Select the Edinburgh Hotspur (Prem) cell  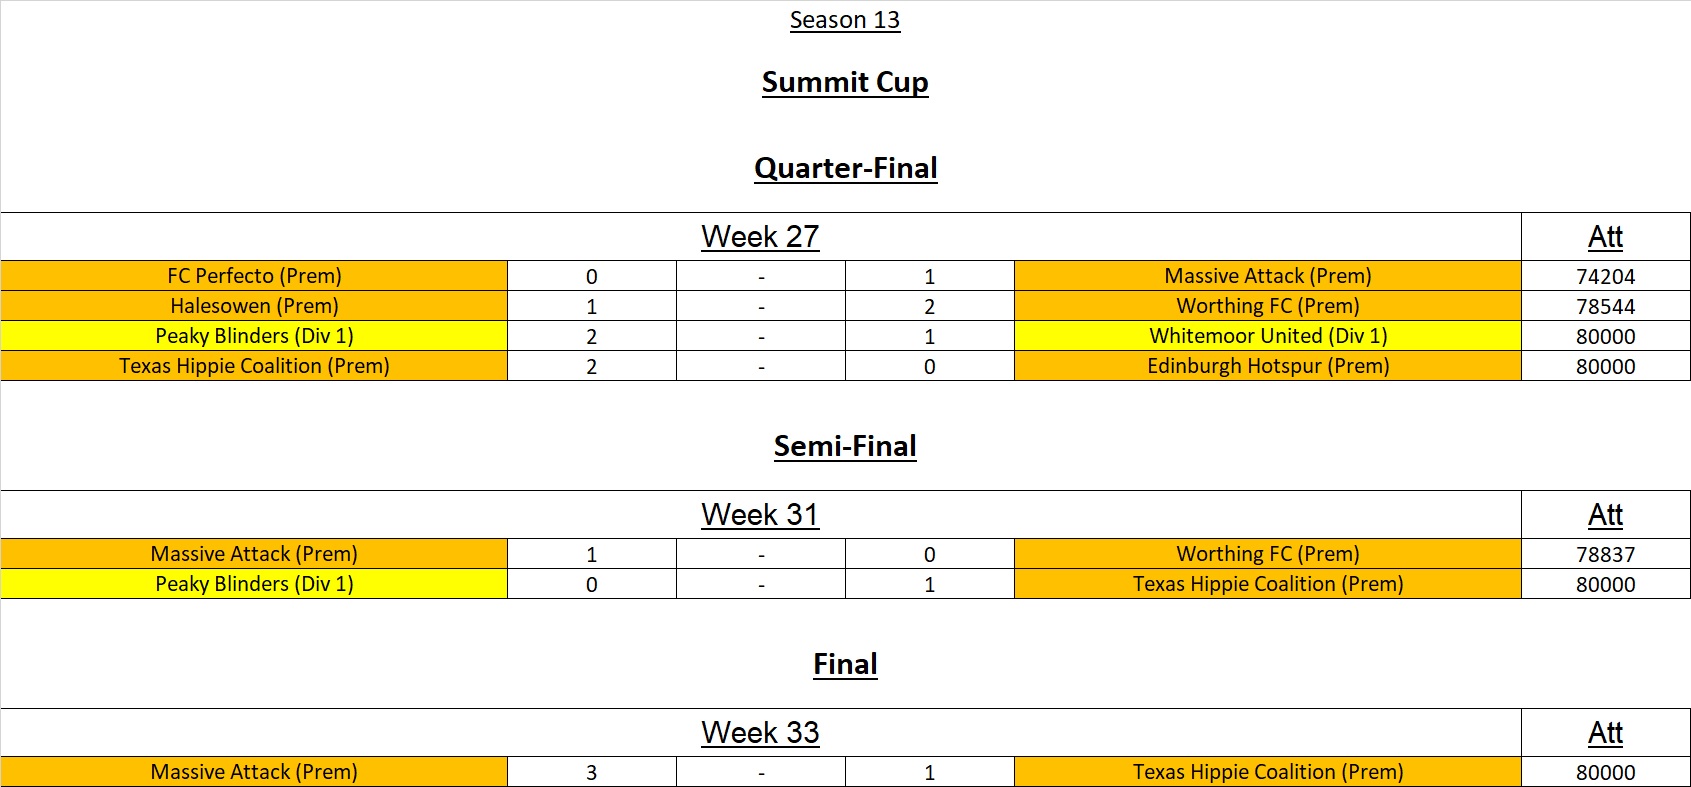click(x=1268, y=366)
